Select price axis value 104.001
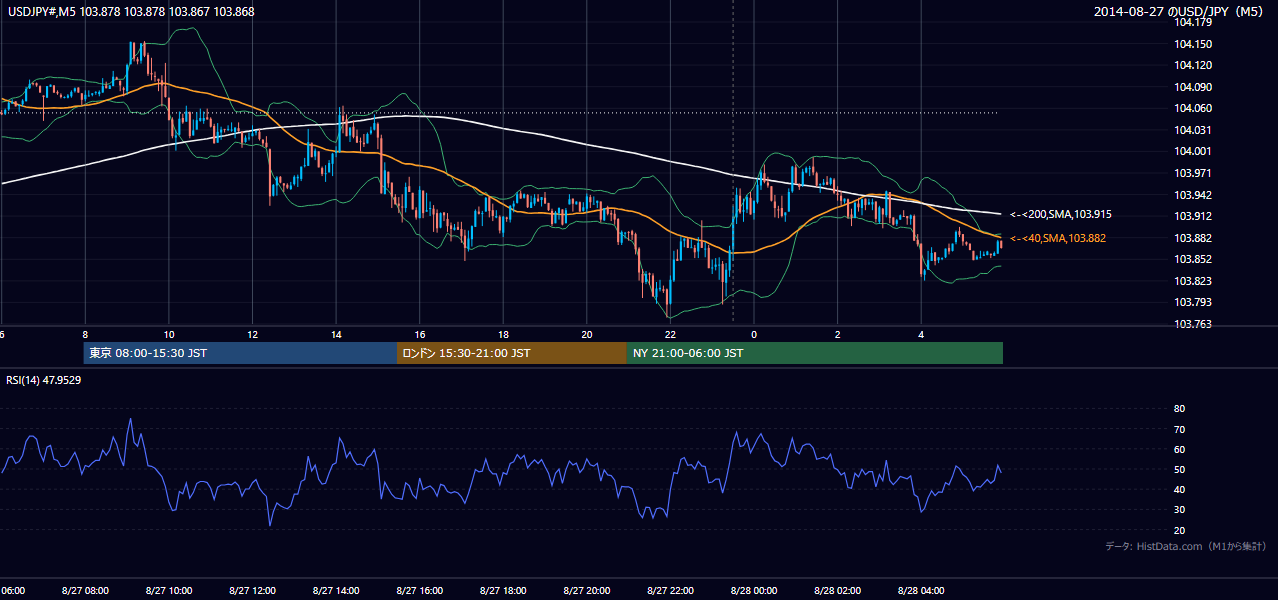 pos(1192,151)
